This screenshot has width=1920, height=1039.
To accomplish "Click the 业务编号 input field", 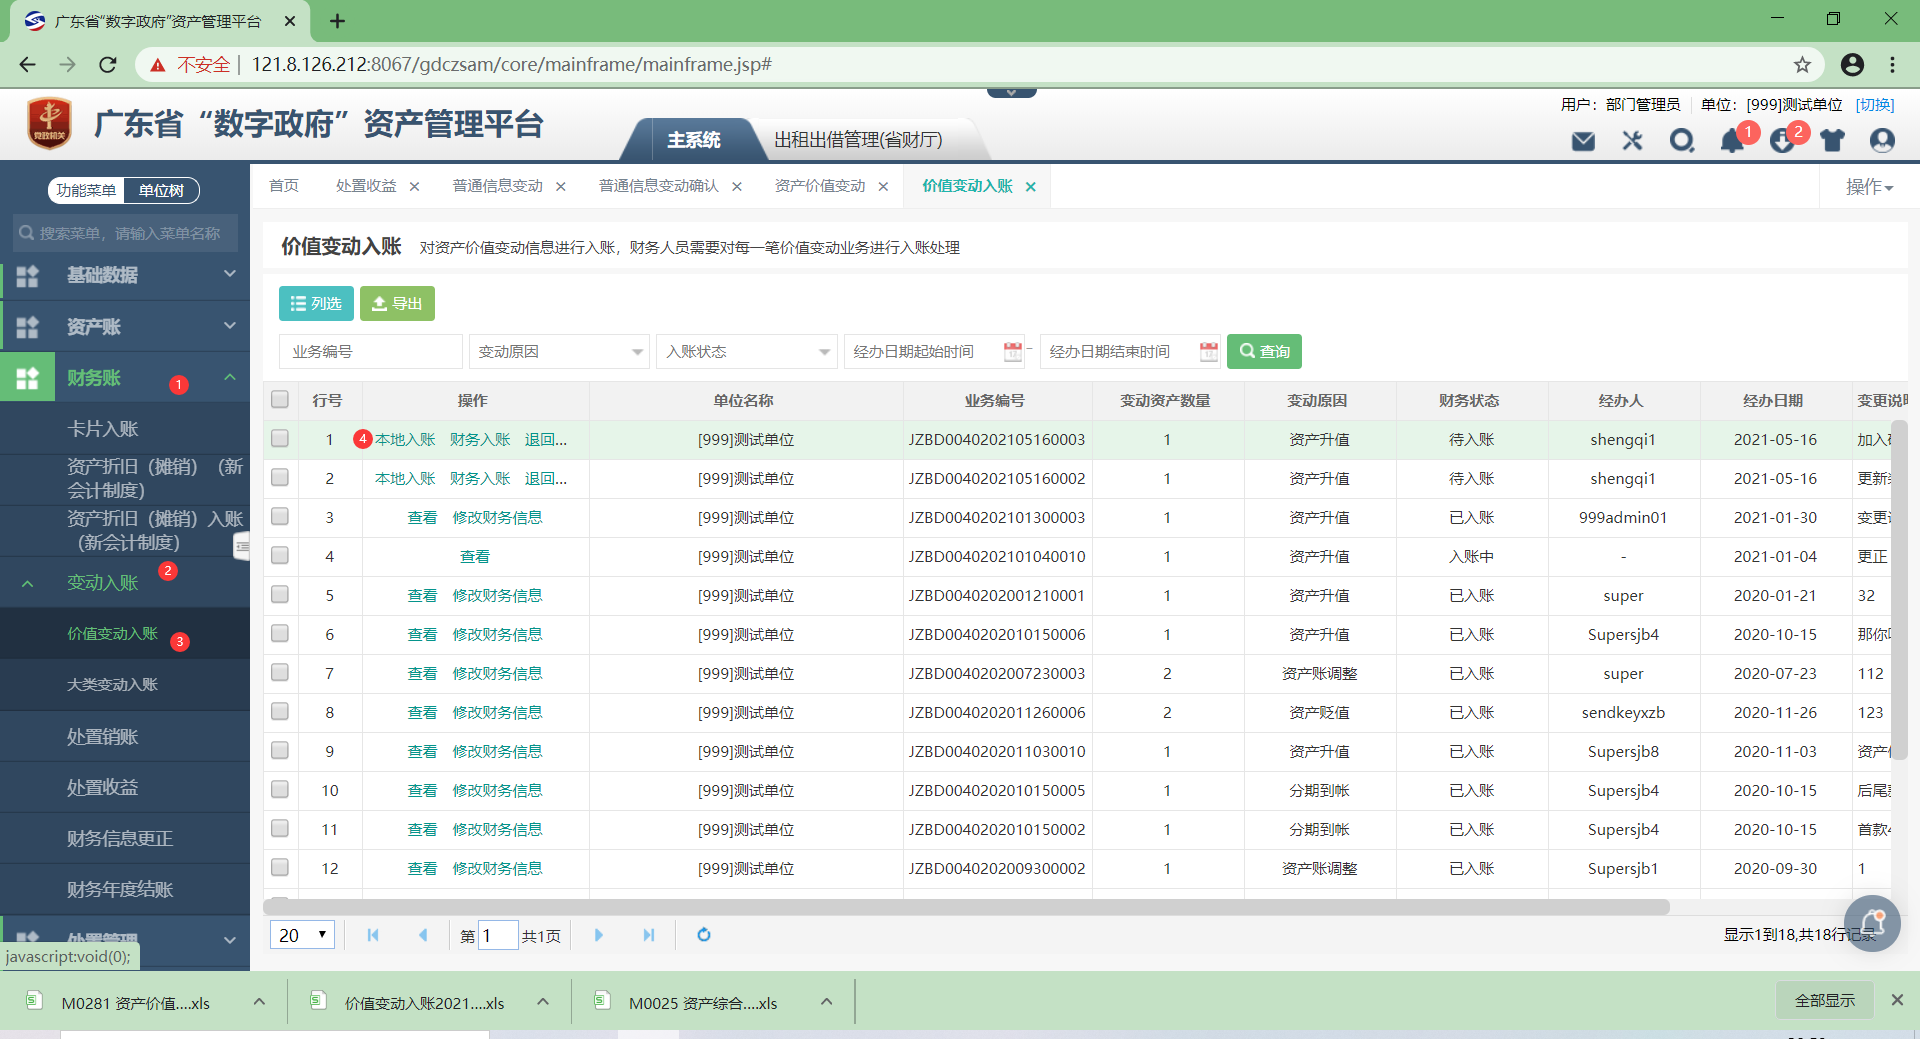I will pyautogui.click(x=371, y=351).
